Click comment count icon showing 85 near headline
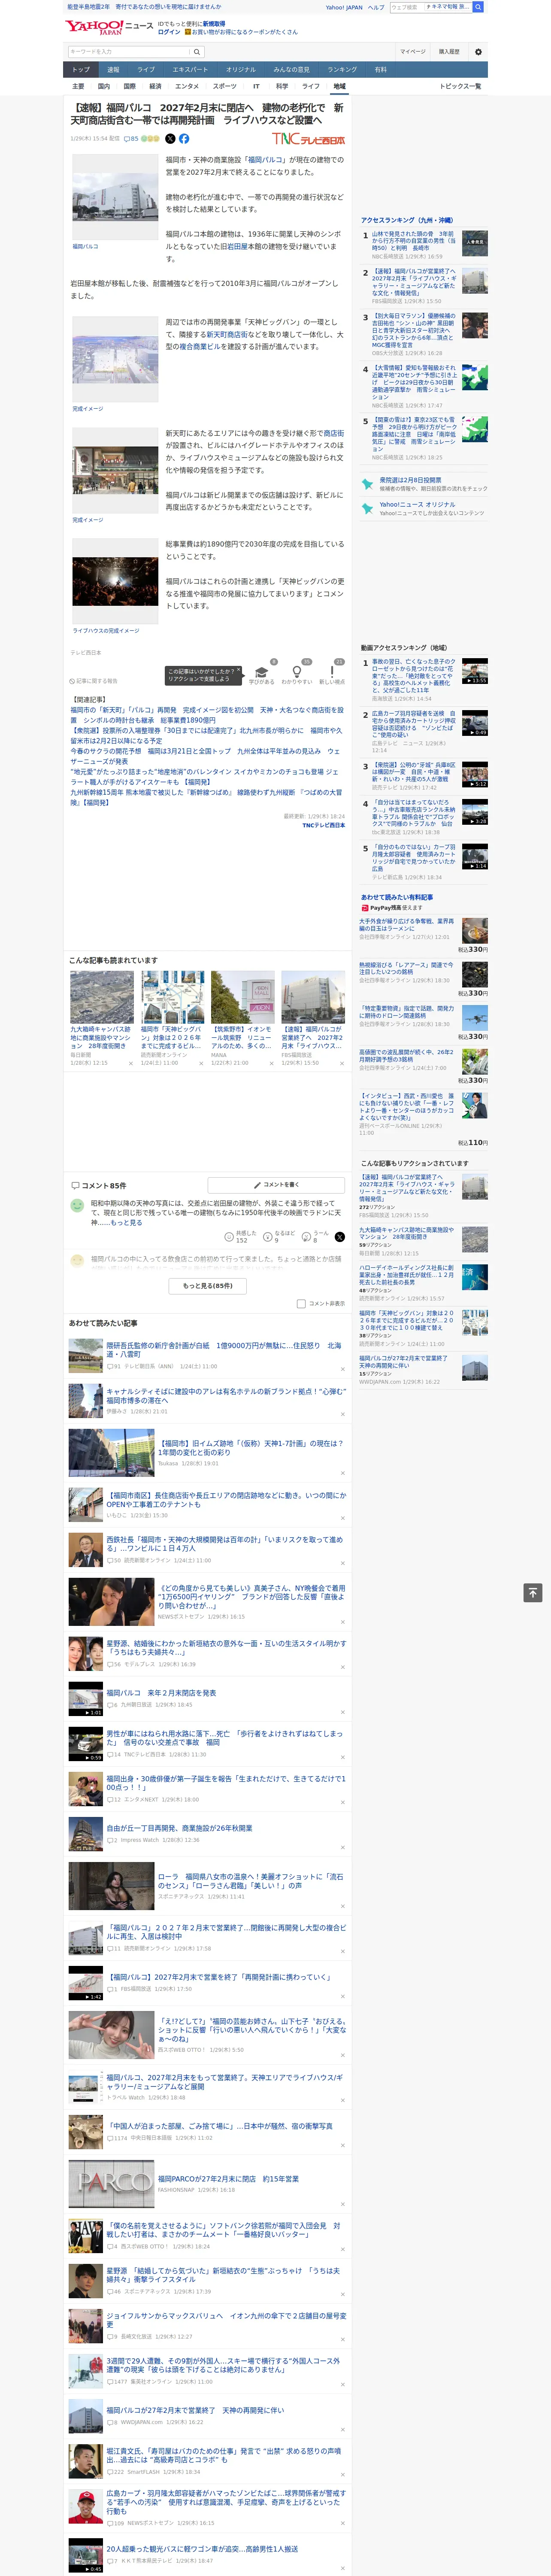 coord(131,139)
